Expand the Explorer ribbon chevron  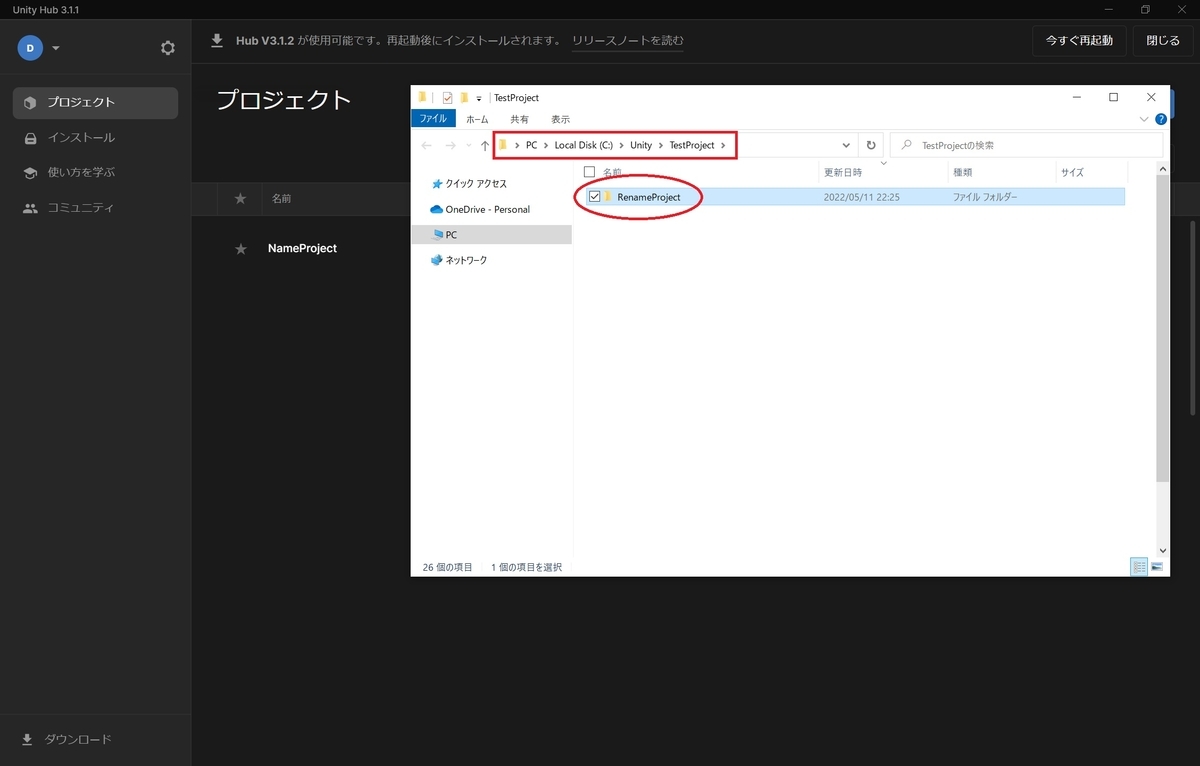[x=1145, y=118]
